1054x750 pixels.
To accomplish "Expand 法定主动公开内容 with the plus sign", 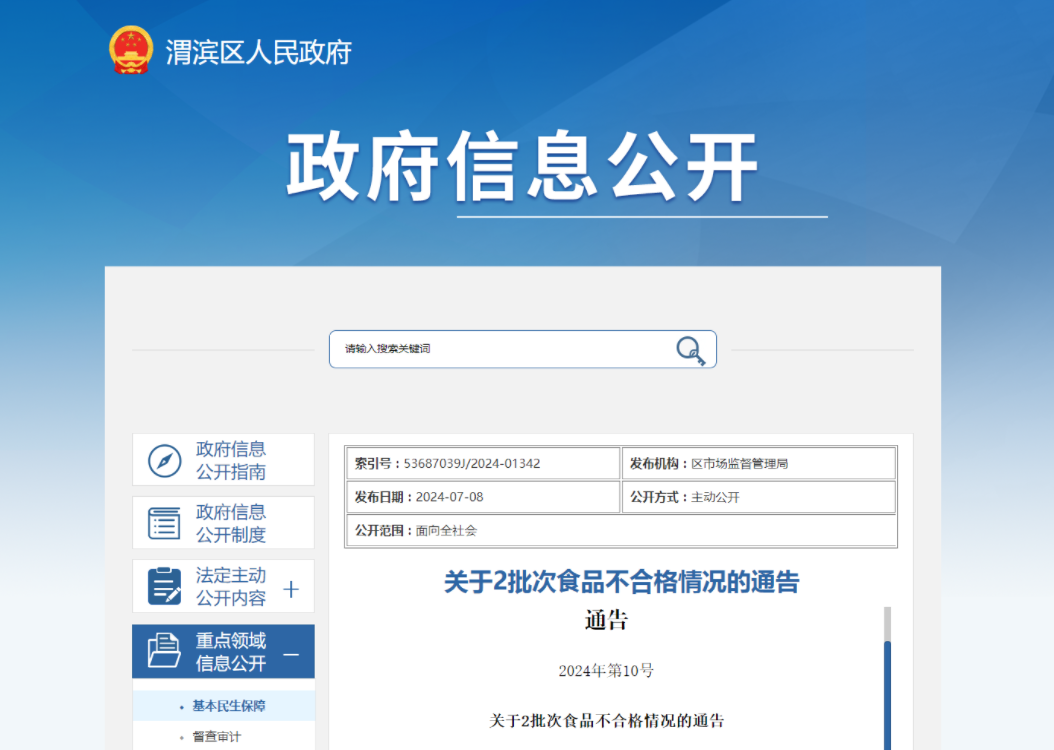I will 291,589.
